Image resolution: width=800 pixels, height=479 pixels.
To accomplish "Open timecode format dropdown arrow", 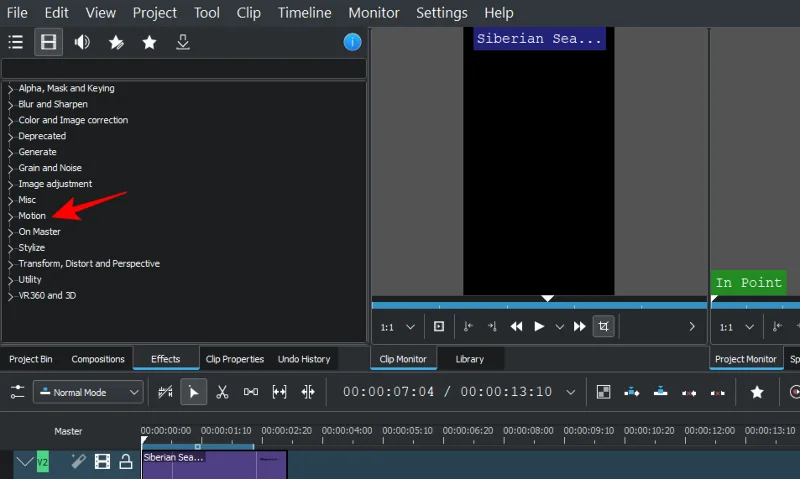I will pos(571,392).
